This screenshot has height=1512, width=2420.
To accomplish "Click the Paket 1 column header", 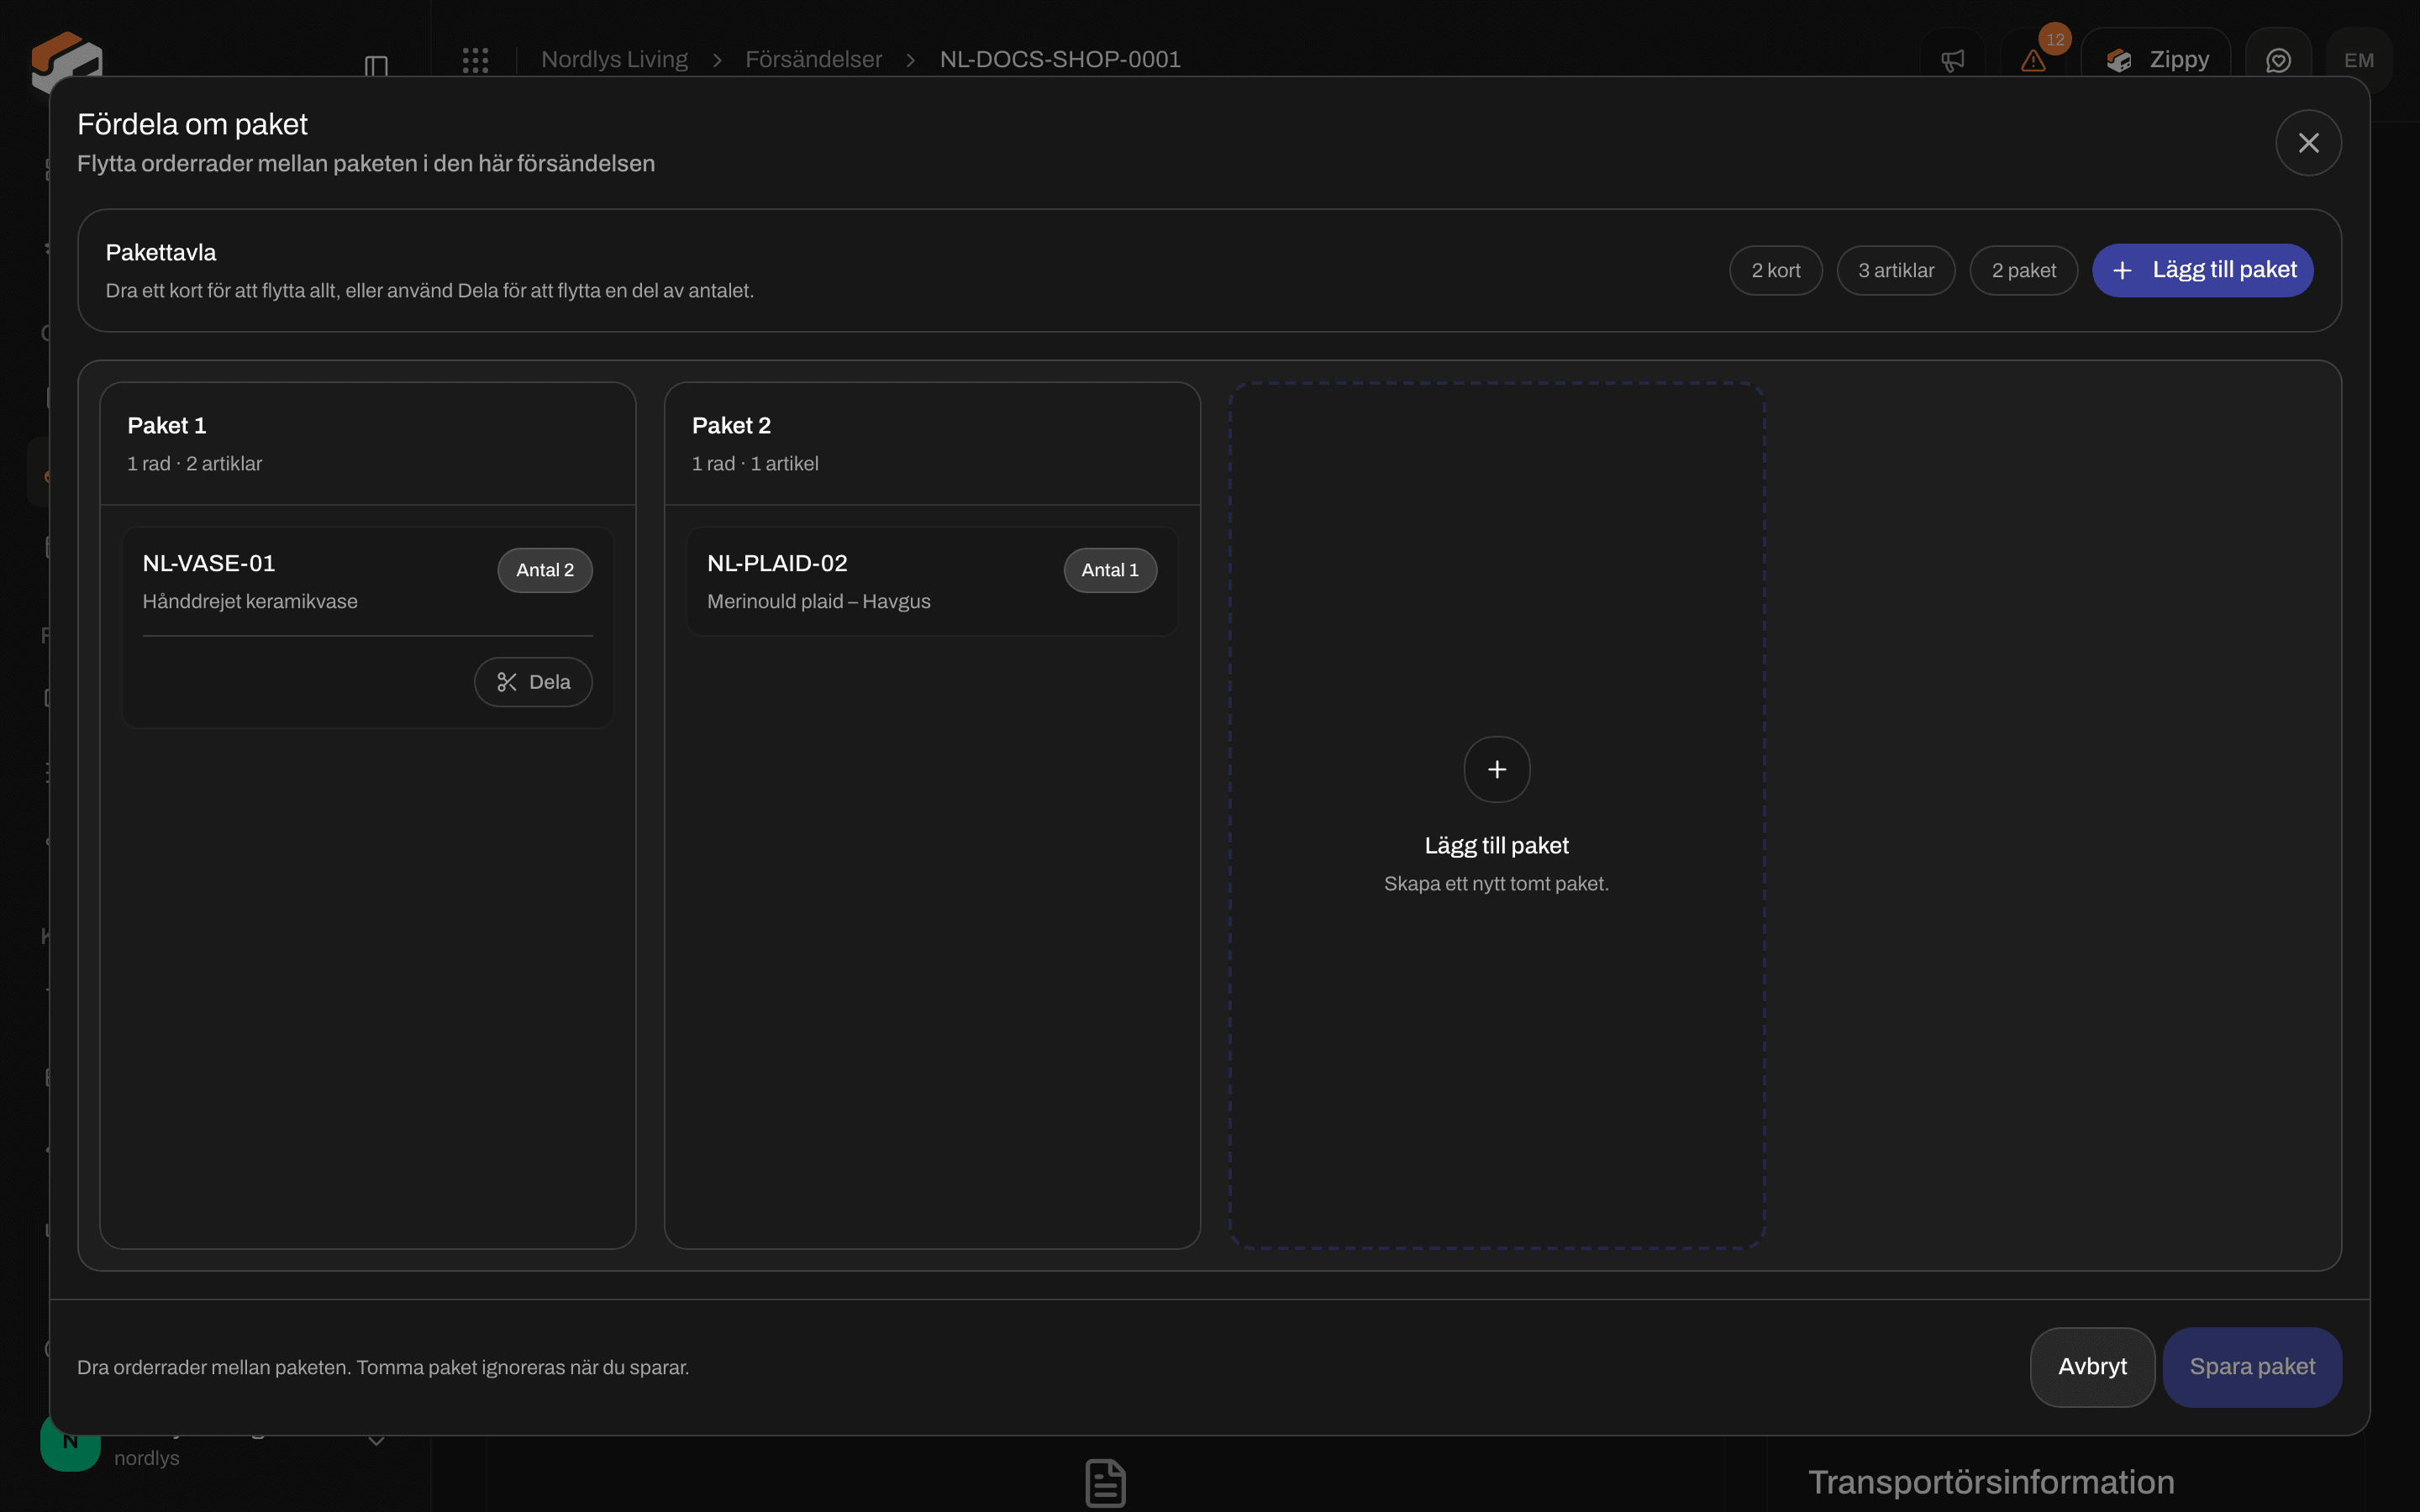I will click(x=368, y=444).
